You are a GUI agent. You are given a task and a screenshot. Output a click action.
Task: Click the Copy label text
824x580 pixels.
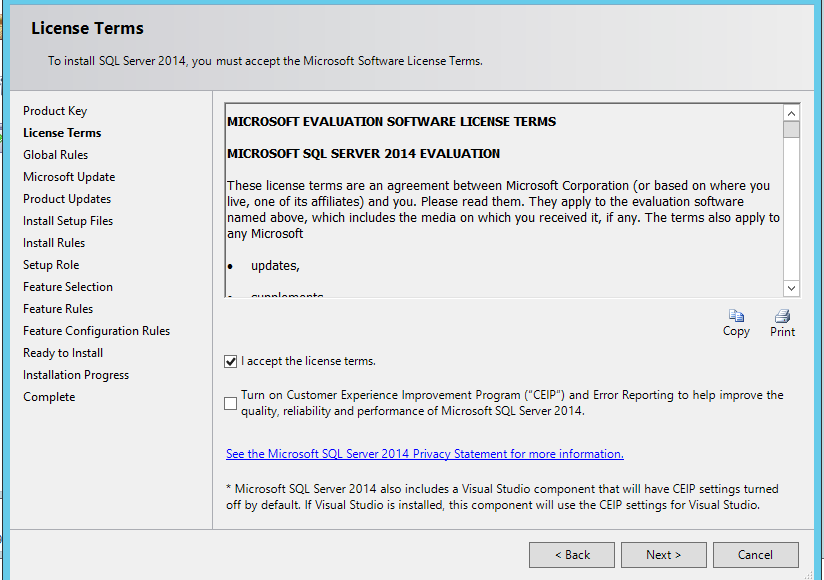736,332
